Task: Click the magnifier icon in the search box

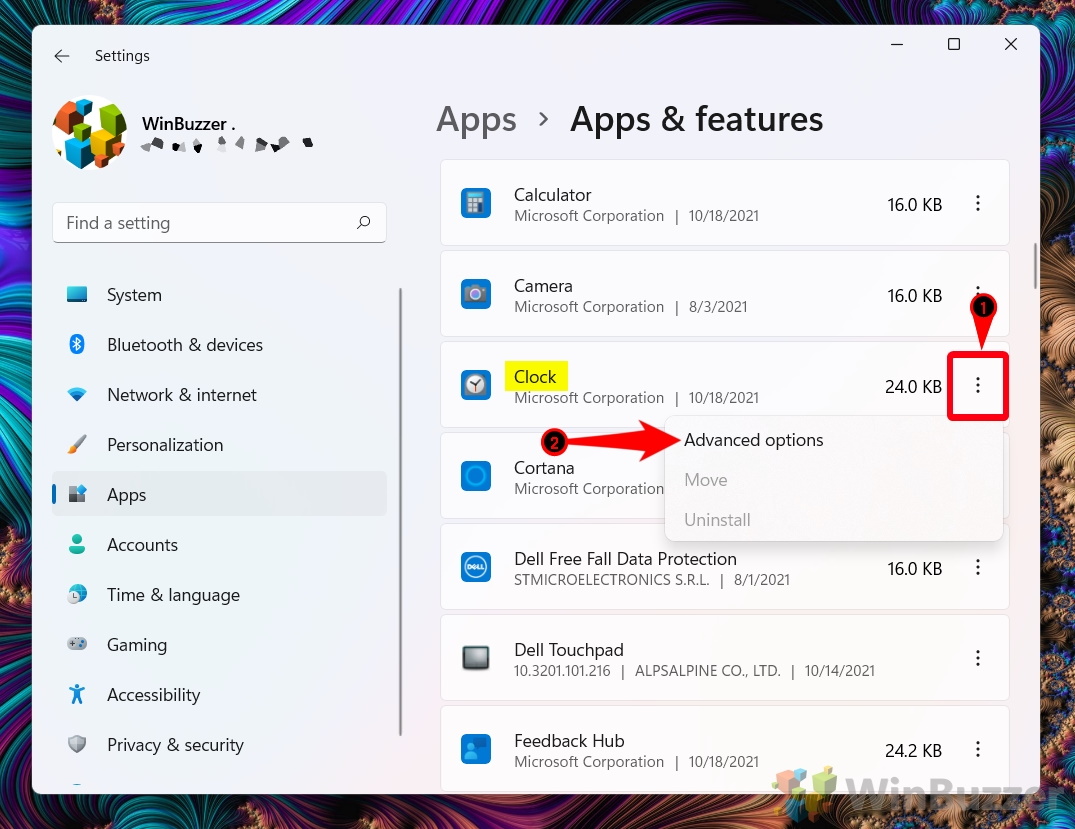Action: pyautogui.click(x=363, y=222)
